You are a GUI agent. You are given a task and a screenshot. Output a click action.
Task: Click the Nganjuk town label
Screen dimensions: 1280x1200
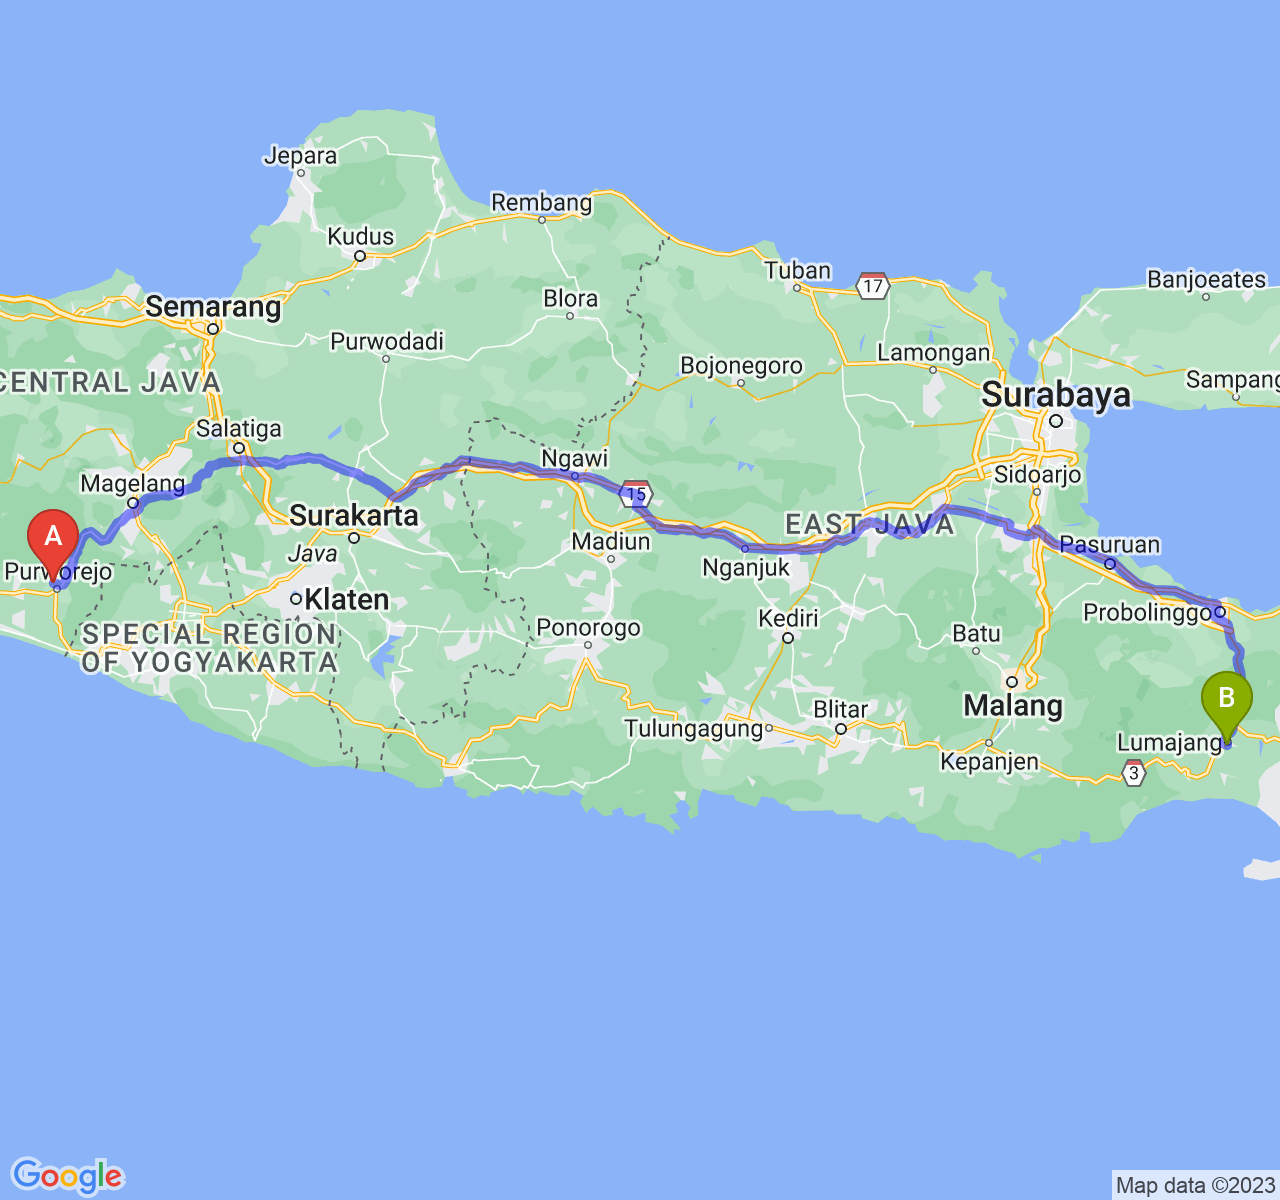tap(746, 568)
